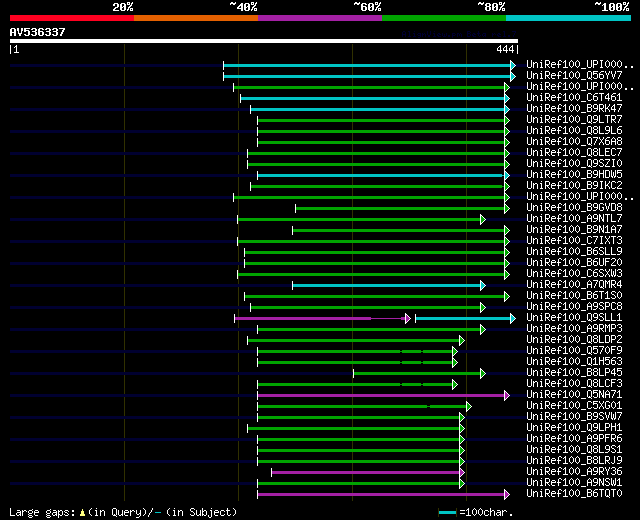Open hit UniRef100_Q56YV7
This screenshot has width=640, height=520.
(574, 76)
